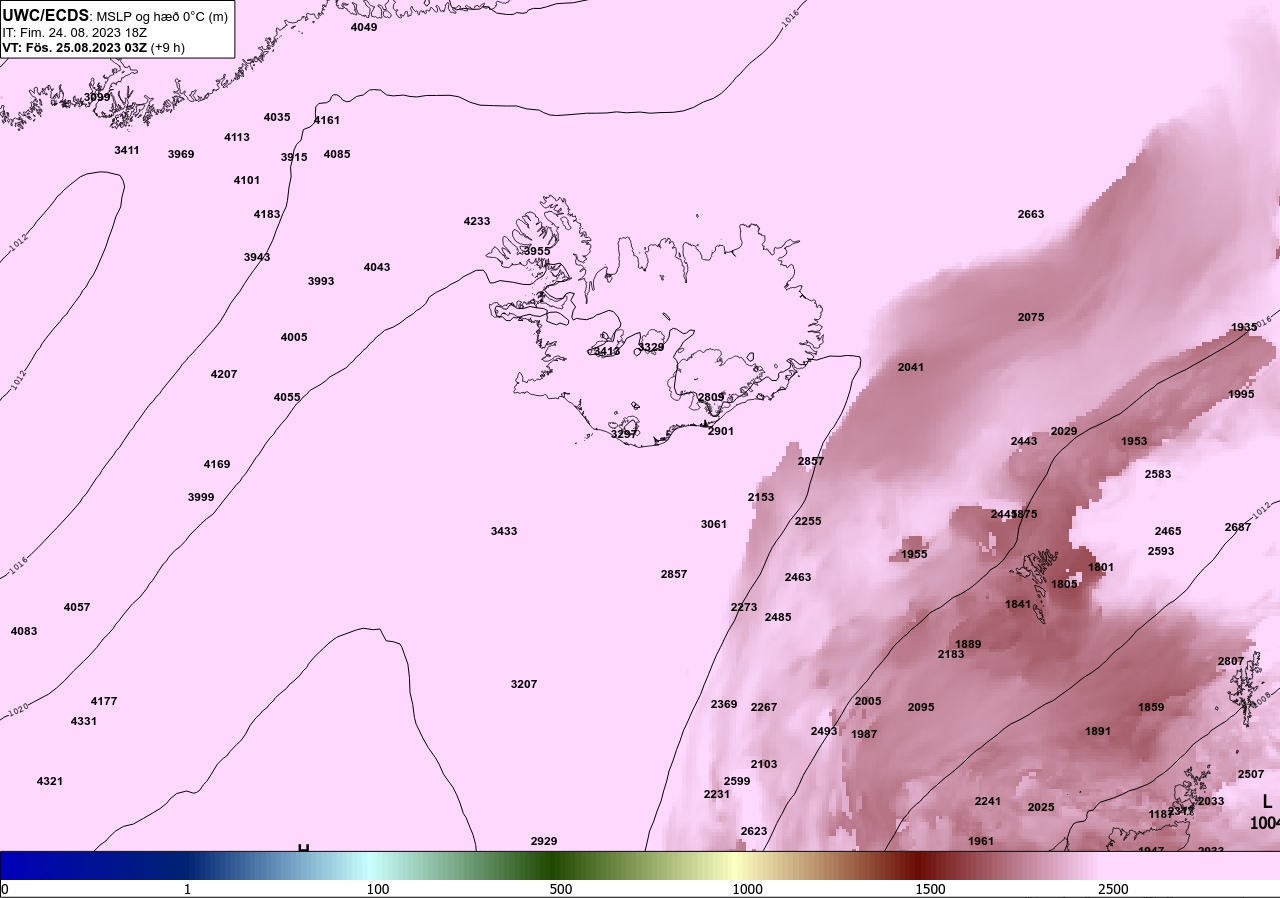Click the freezing level value 2493
The width and height of the screenshot is (1280, 898).
point(824,731)
